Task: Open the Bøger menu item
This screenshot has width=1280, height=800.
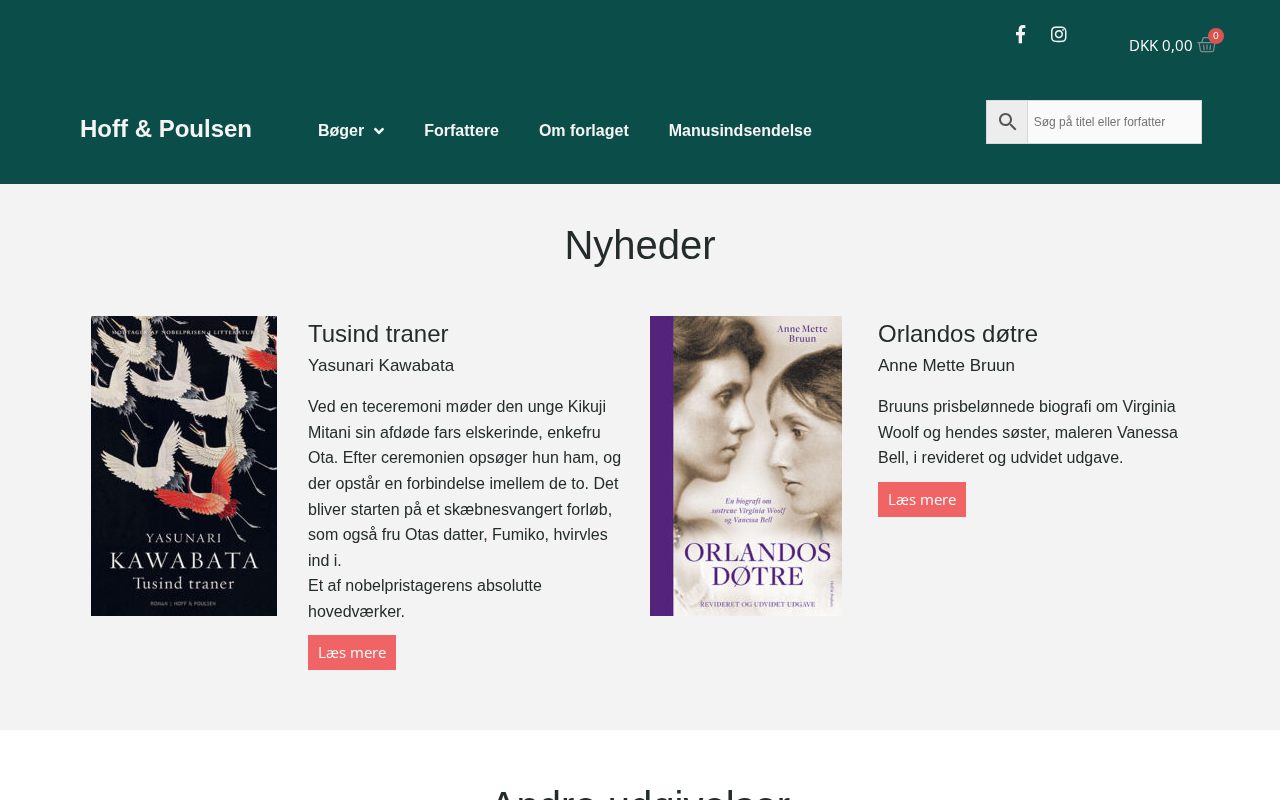Action: click(x=341, y=131)
